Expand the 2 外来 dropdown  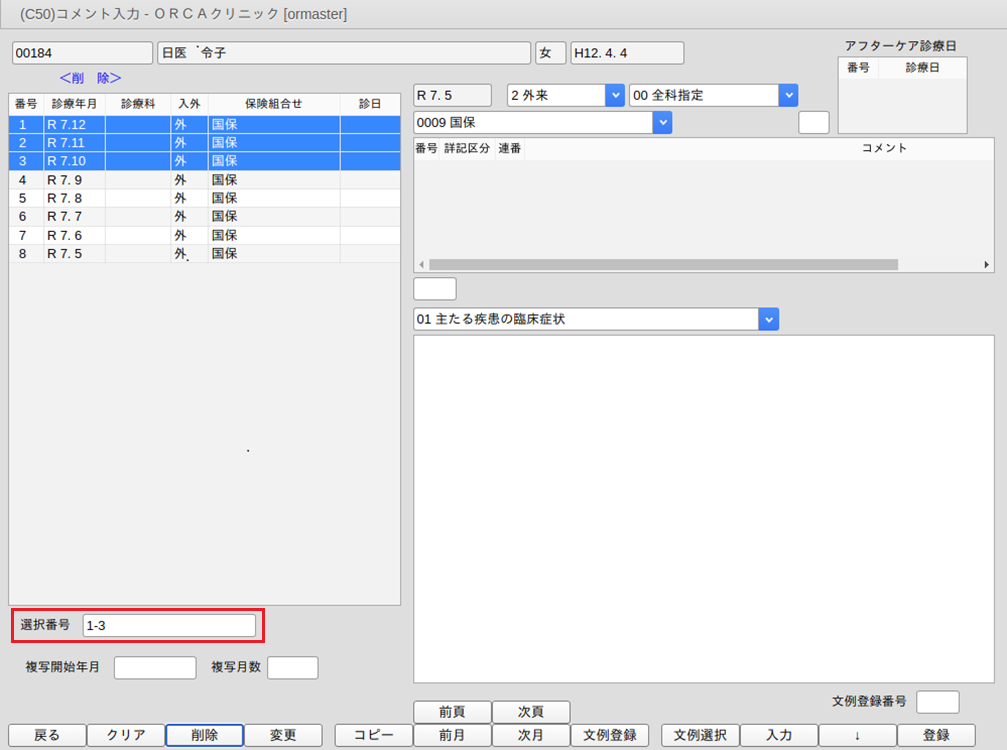614,95
